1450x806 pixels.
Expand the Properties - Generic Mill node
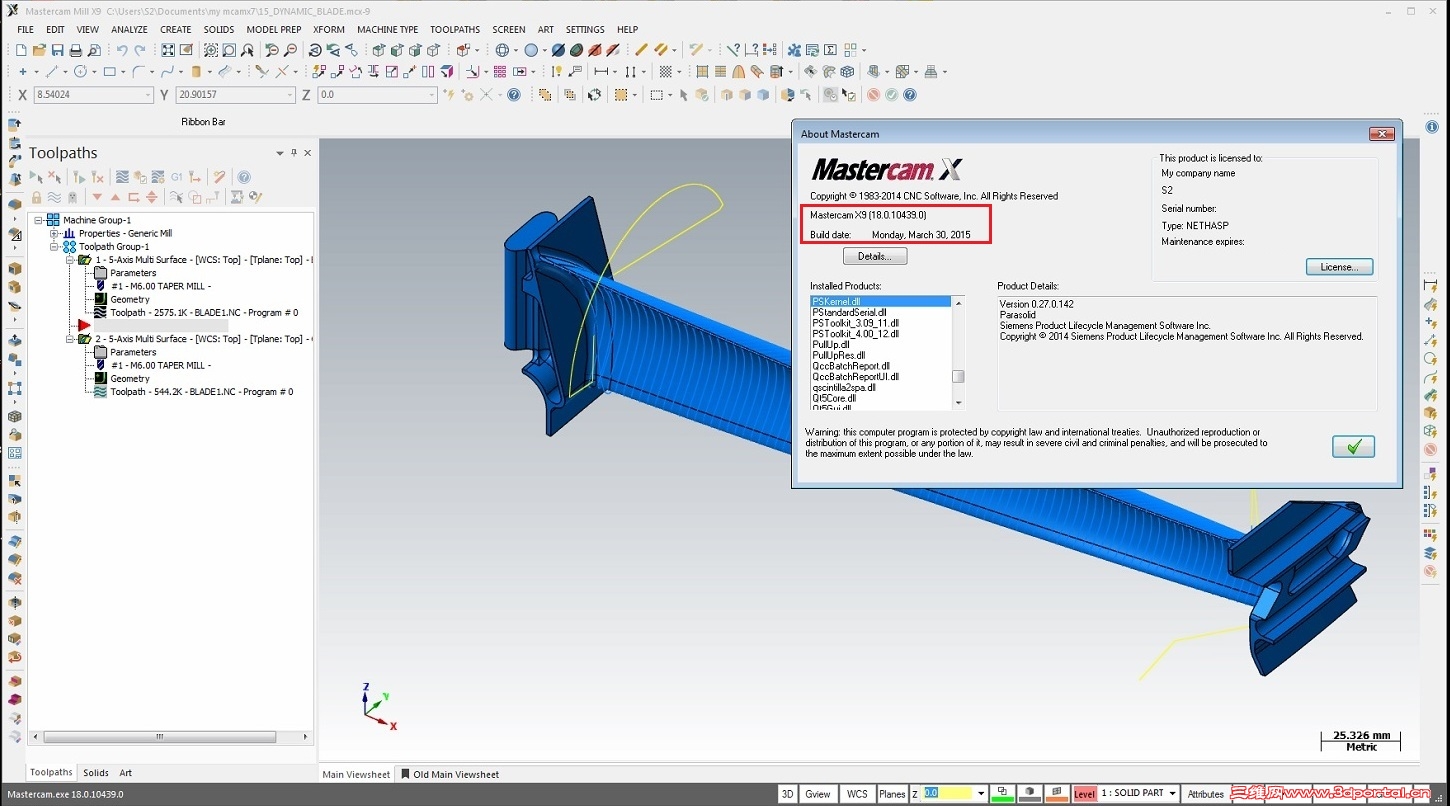click(54, 233)
